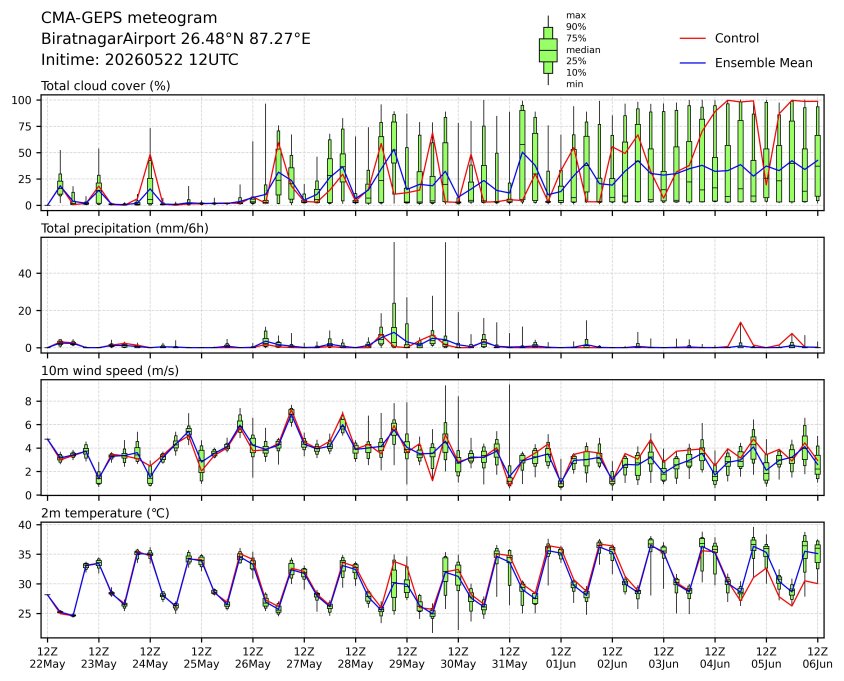Viewport: 844px width, 681px height.
Task: Click the Total cloud cover panel title
Action: click(106, 86)
